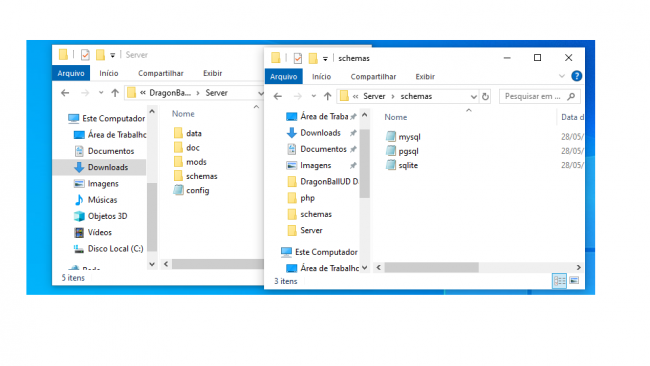Image resolution: width=650 pixels, height=366 pixels.
Task: Open the doc folder in Server window
Action: coord(187,148)
